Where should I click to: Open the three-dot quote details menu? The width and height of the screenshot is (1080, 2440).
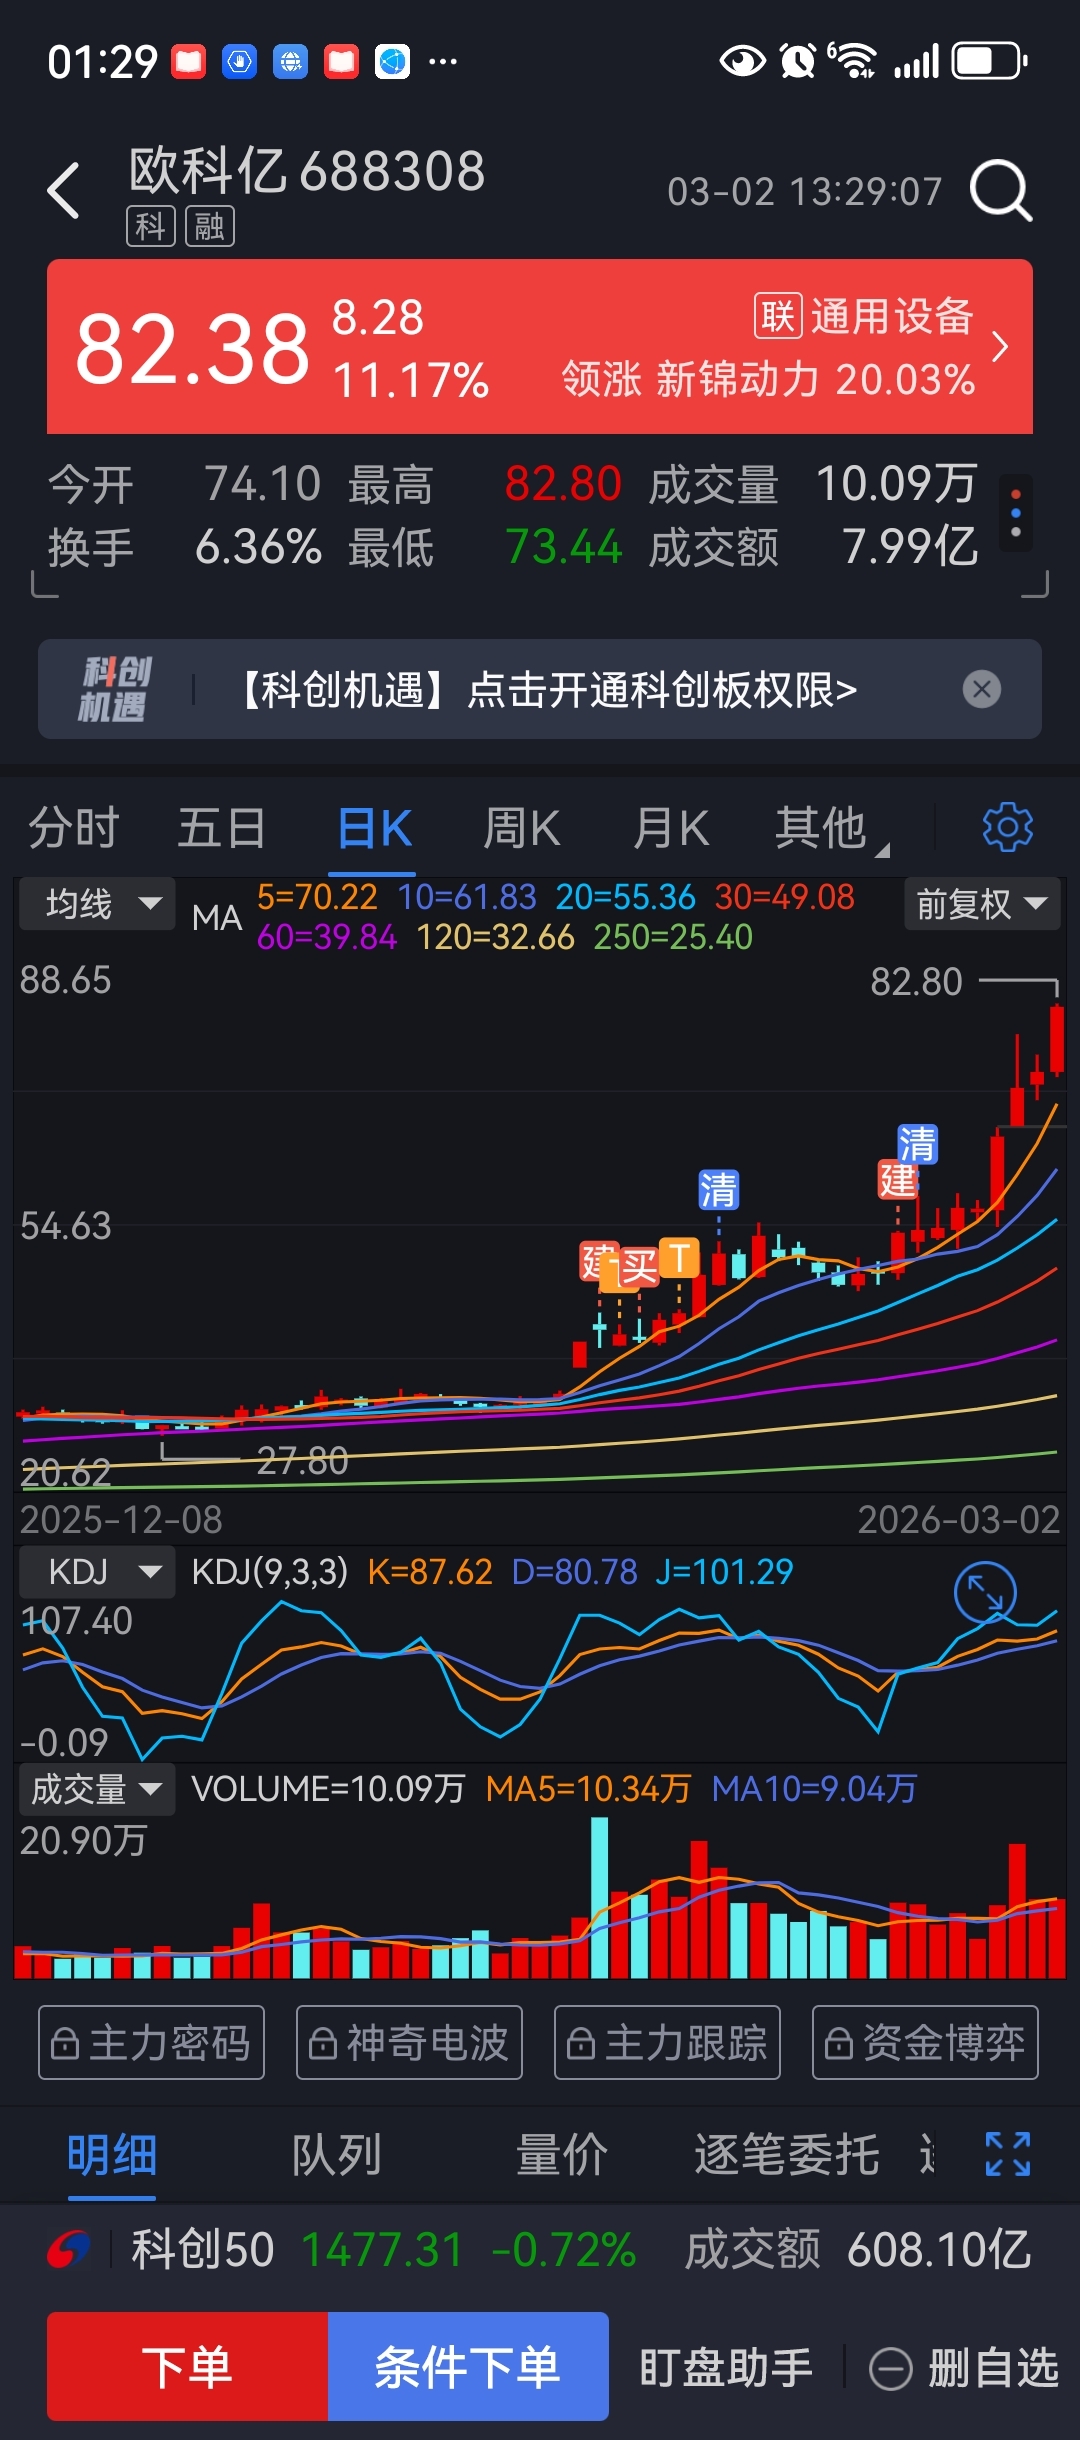tap(1016, 512)
